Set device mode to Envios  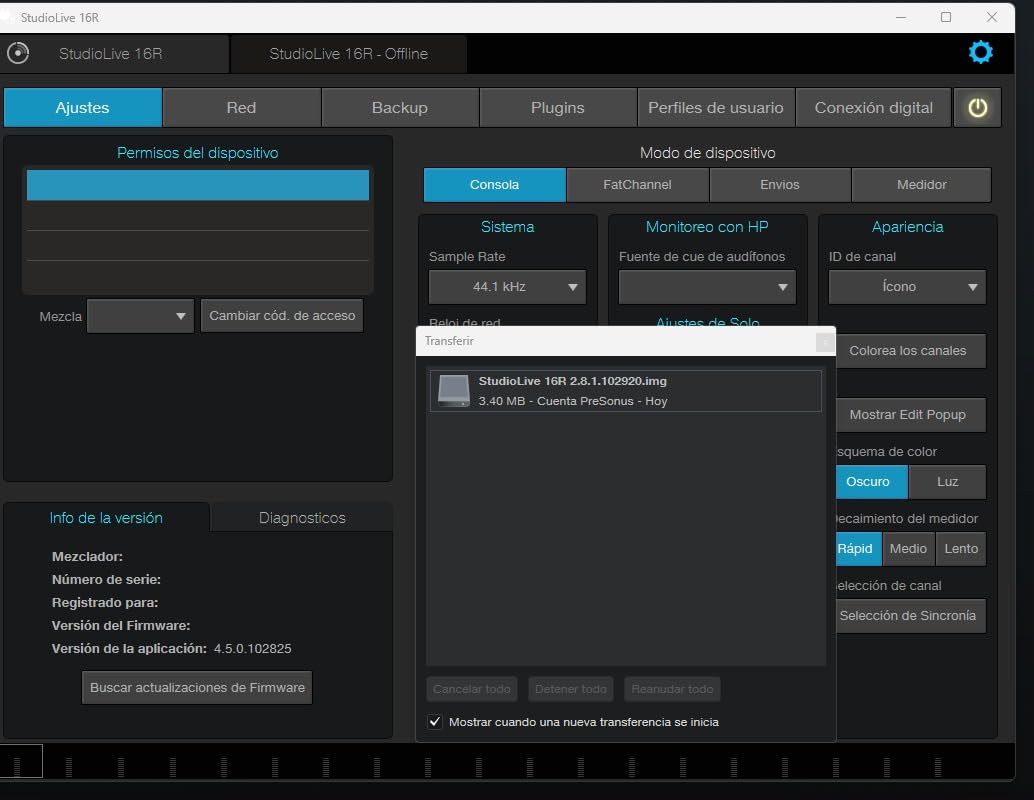[x=779, y=185]
